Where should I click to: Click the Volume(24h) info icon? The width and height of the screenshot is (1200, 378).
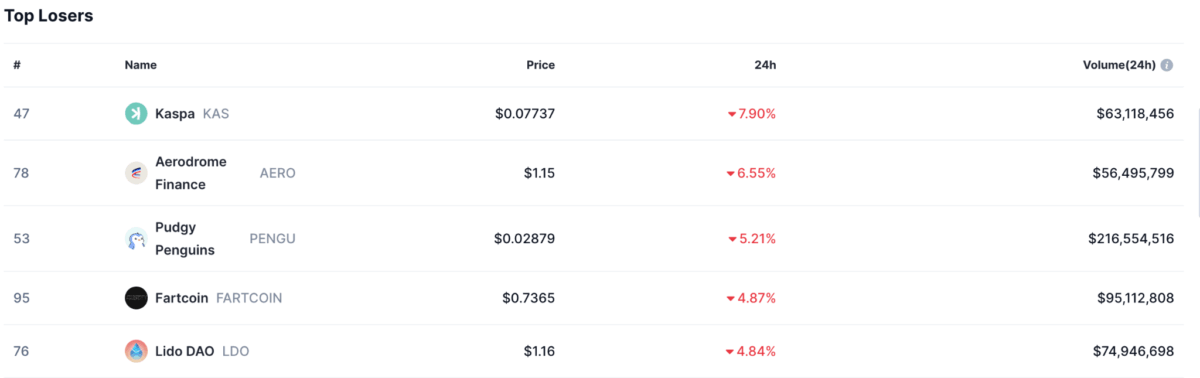coord(1167,65)
